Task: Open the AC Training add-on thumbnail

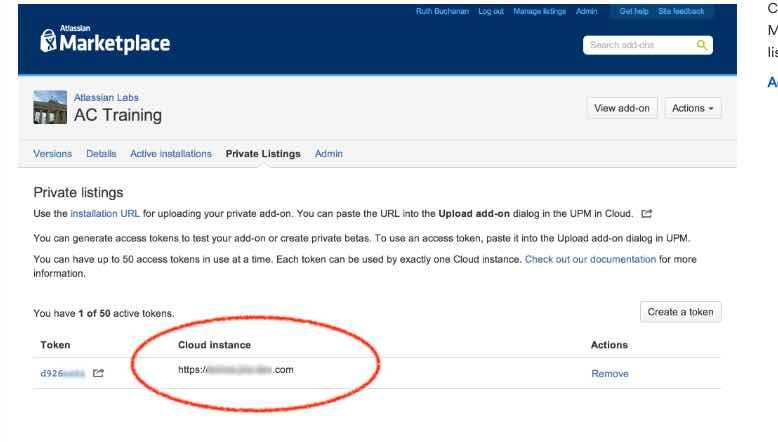Action: pyautogui.click(x=50, y=107)
